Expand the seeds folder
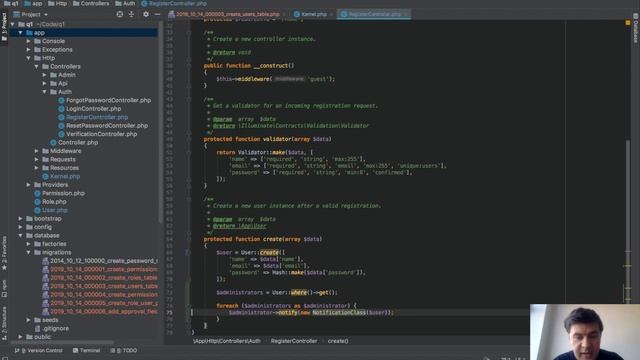The image size is (640, 360). point(29,320)
